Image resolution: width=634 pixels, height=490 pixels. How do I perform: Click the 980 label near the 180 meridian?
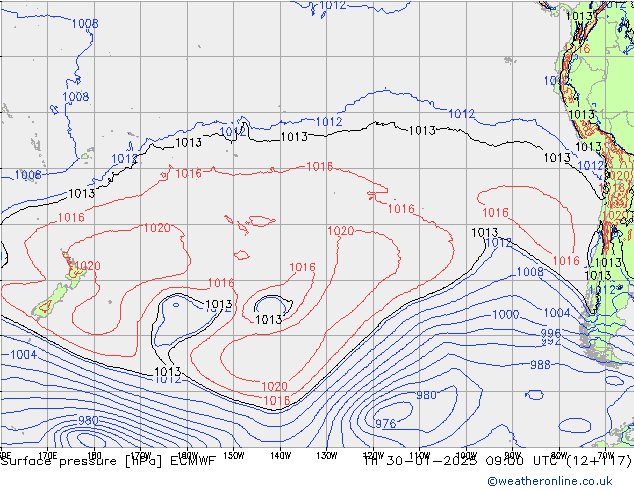(88, 420)
